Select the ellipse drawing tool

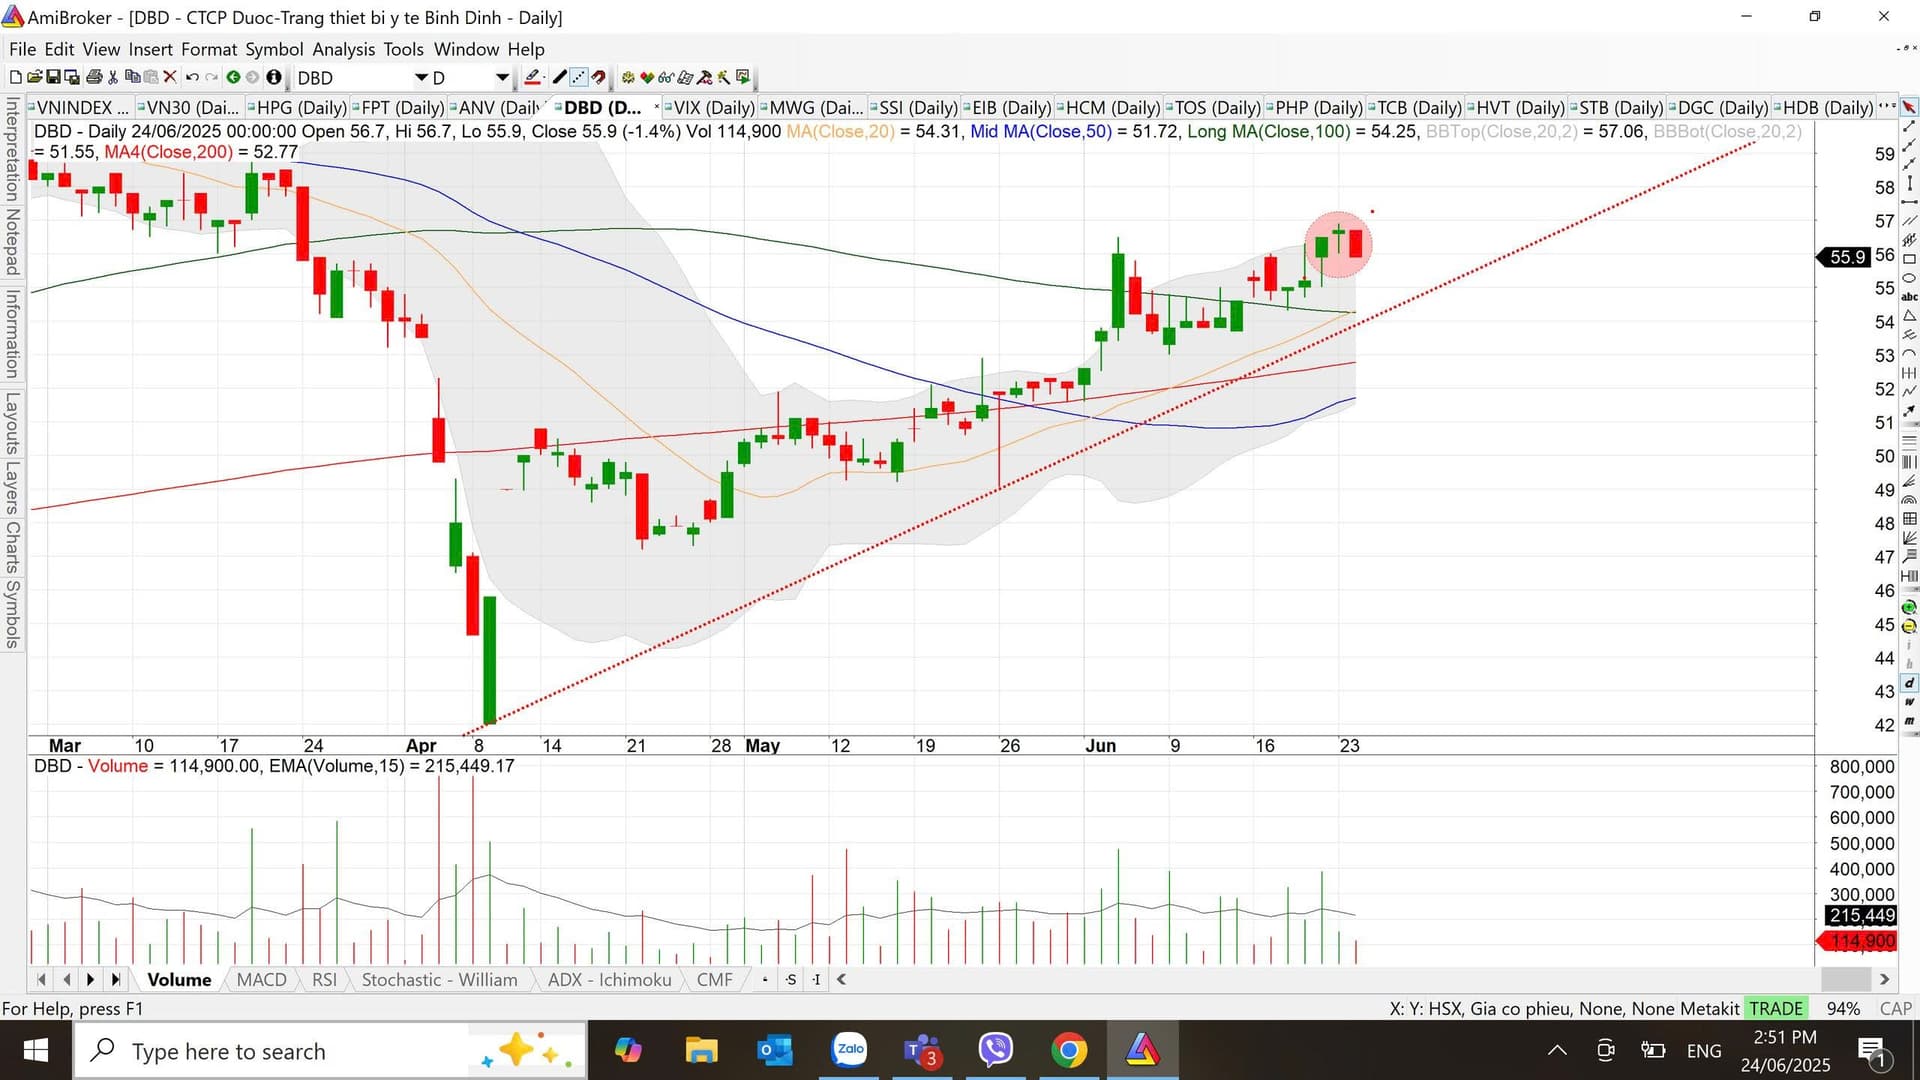pos(1909,278)
